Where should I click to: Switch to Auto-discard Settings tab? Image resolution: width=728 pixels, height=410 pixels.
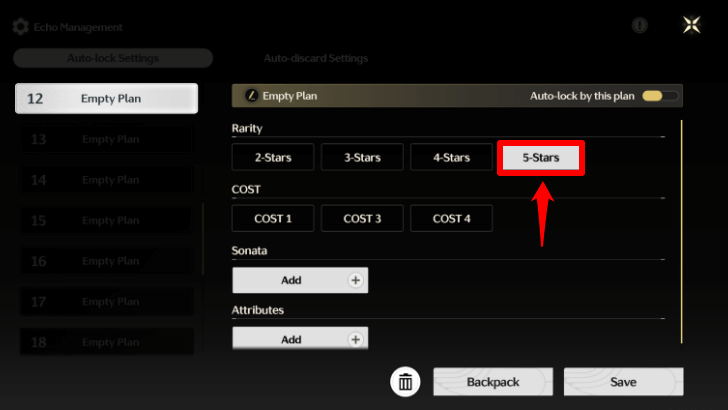click(x=315, y=58)
